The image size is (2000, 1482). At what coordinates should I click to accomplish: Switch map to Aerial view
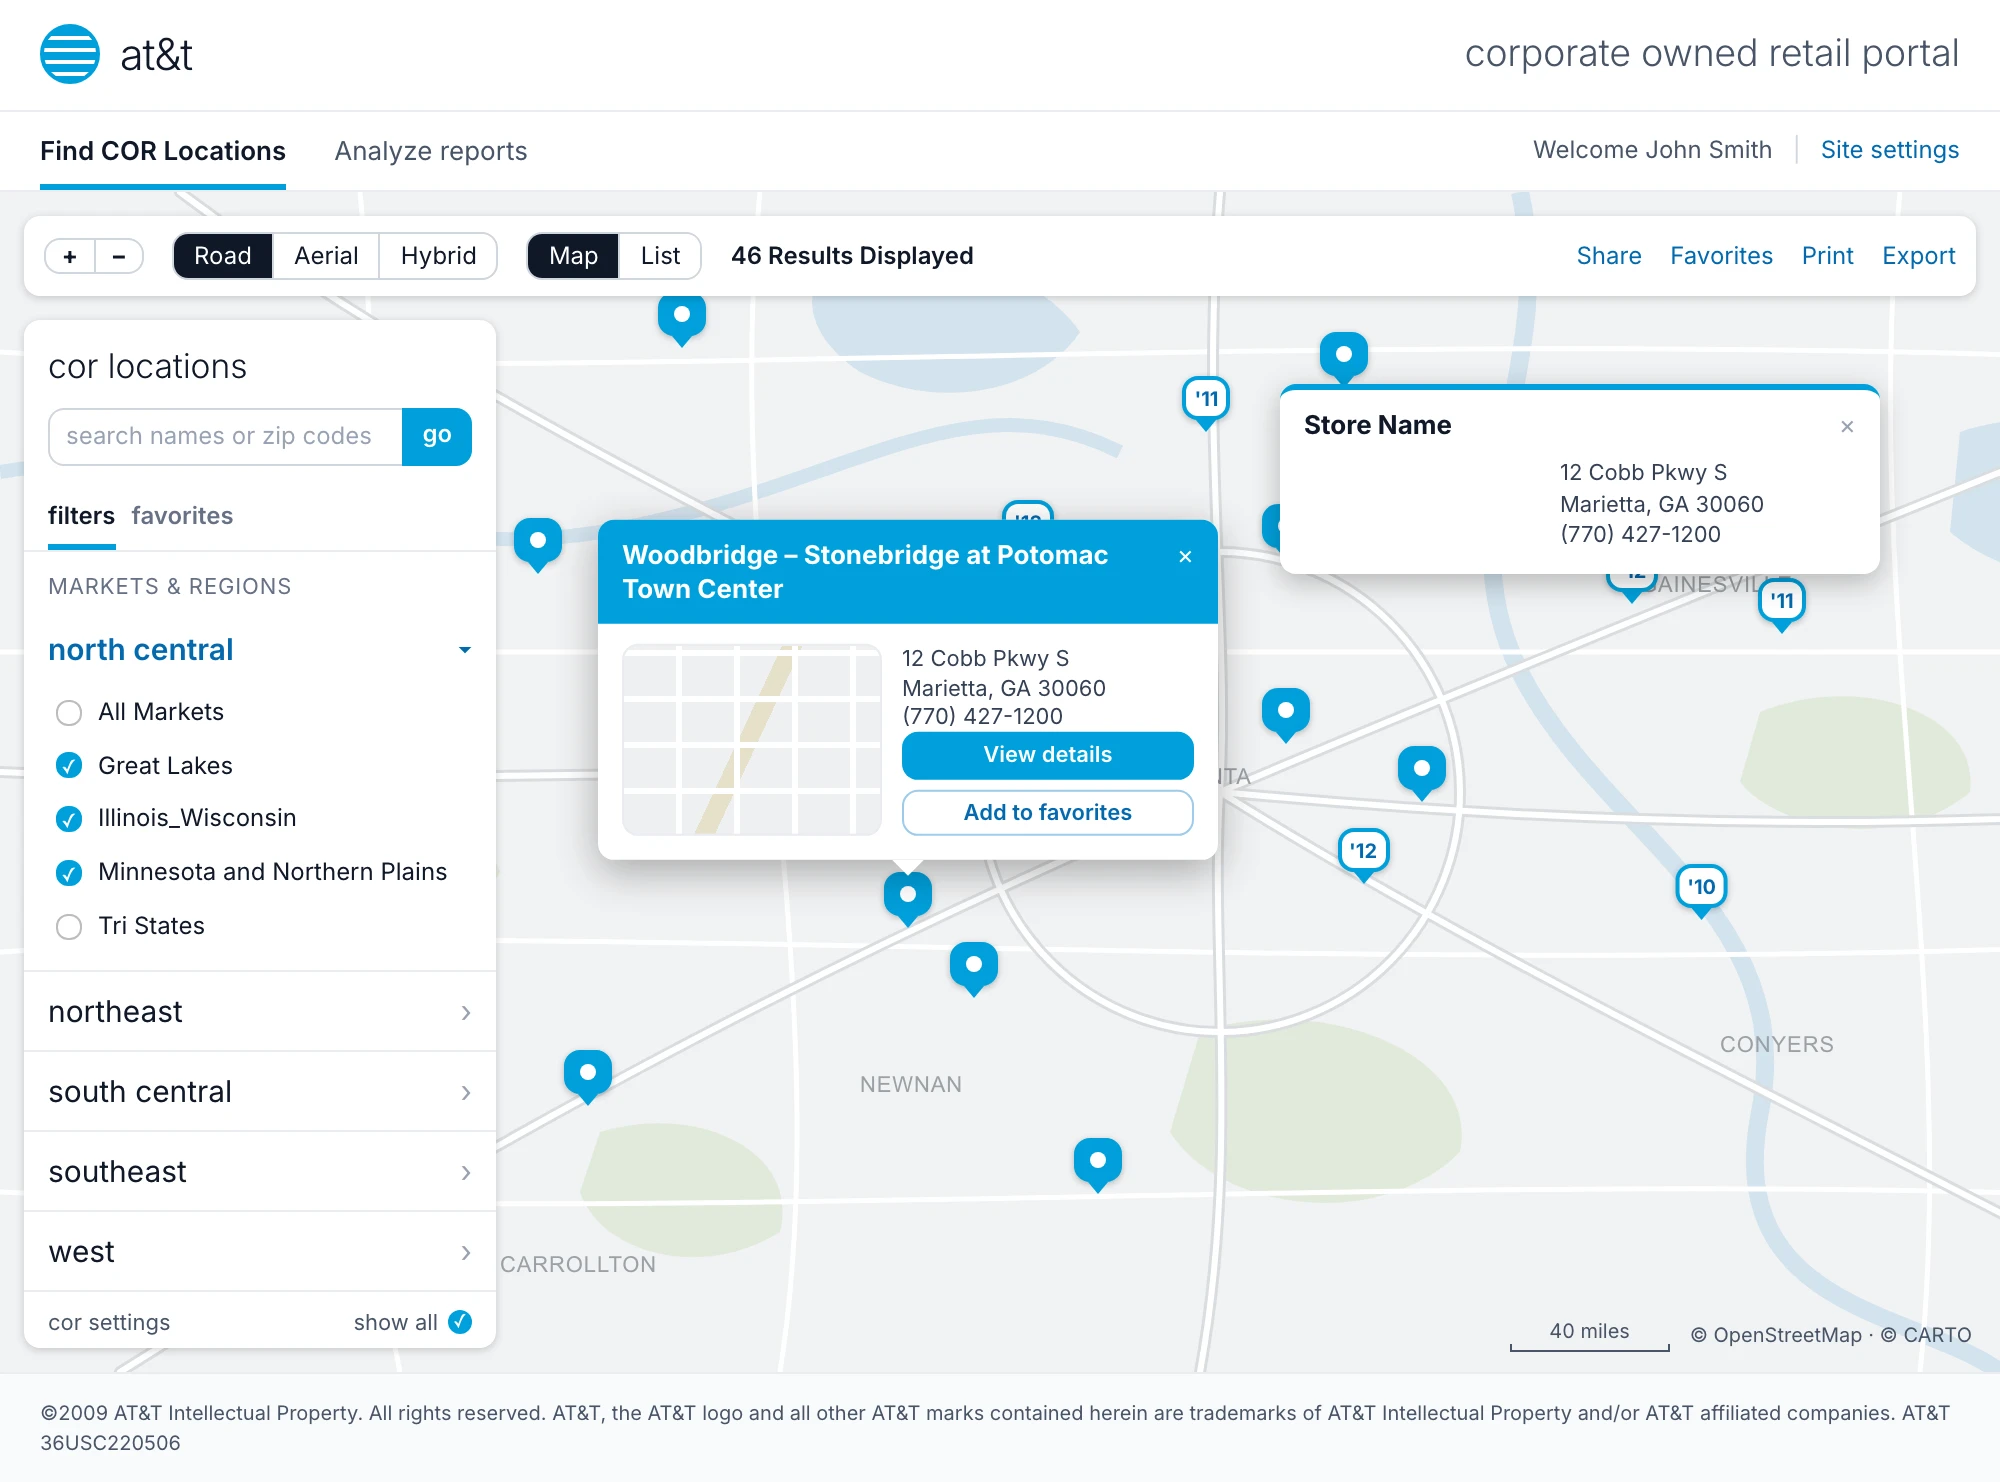click(326, 256)
